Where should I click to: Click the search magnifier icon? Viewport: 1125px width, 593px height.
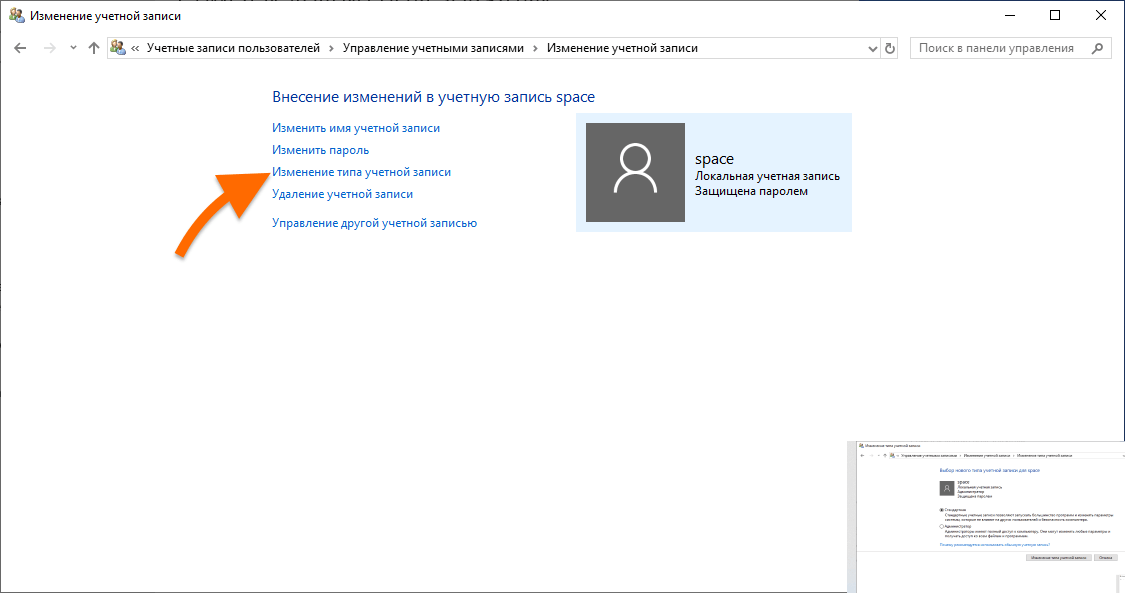[1097, 48]
